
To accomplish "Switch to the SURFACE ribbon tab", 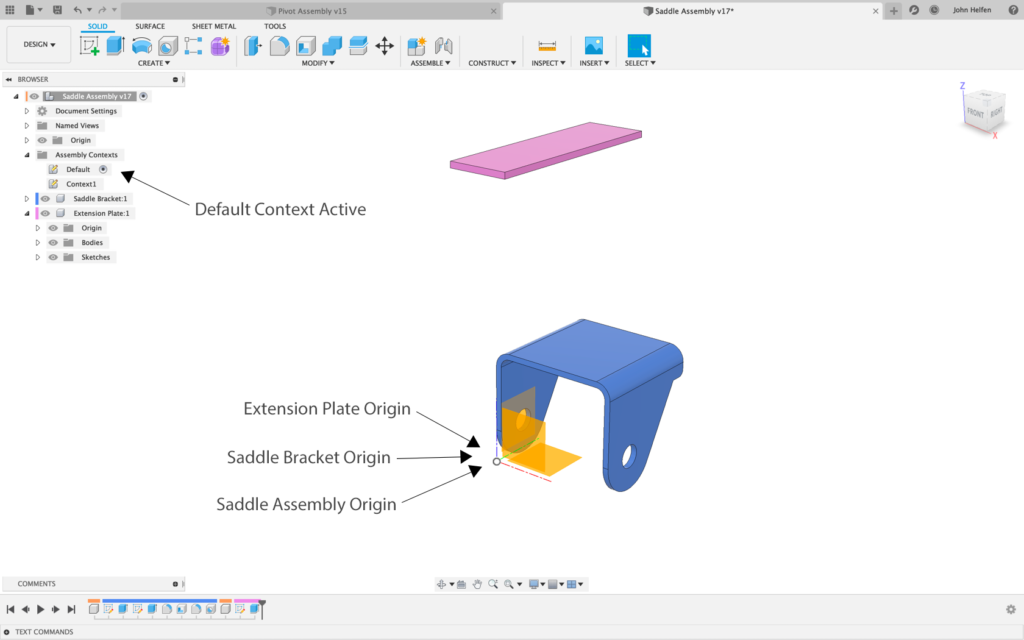I will [x=150, y=26].
